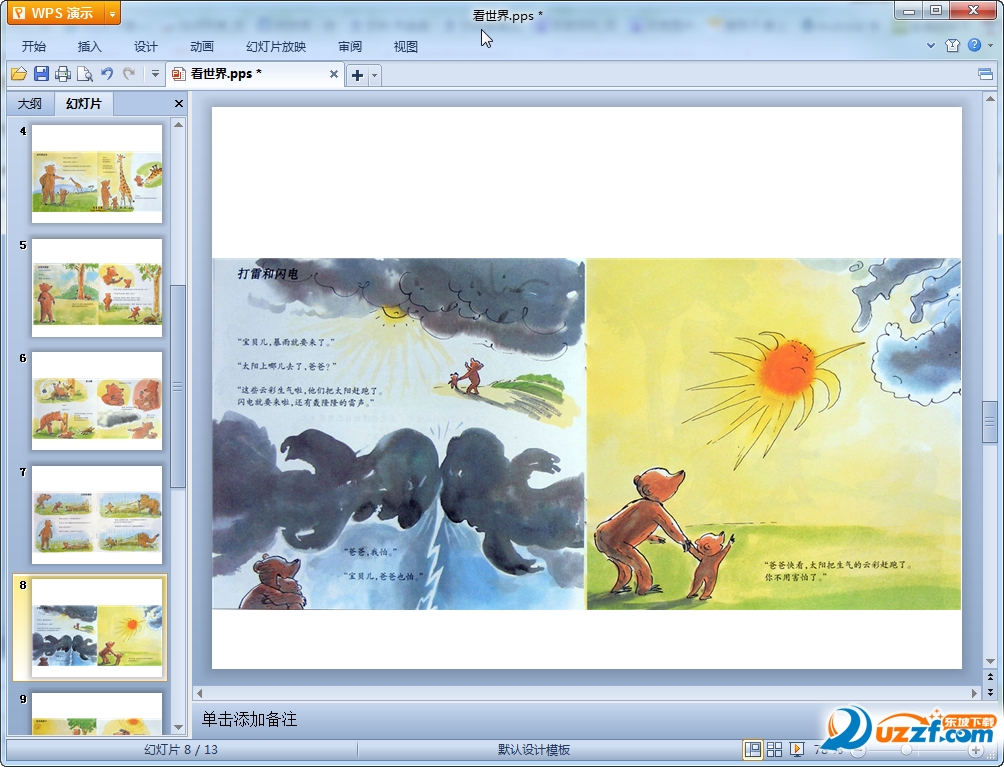The image size is (1004, 767).
Task: Open the quick access toolbar customize dropdown
Action: (x=155, y=74)
